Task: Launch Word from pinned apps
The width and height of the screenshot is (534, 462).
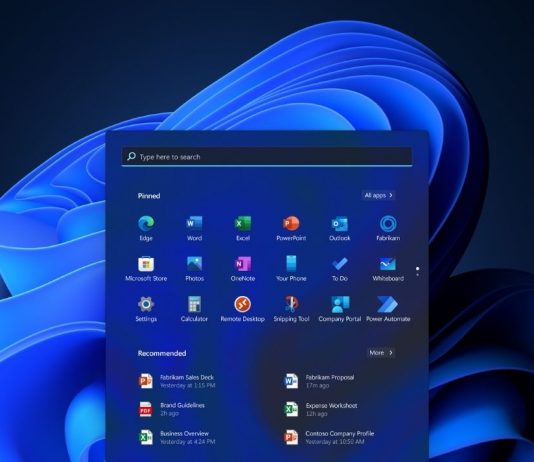Action: tap(194, 228)
